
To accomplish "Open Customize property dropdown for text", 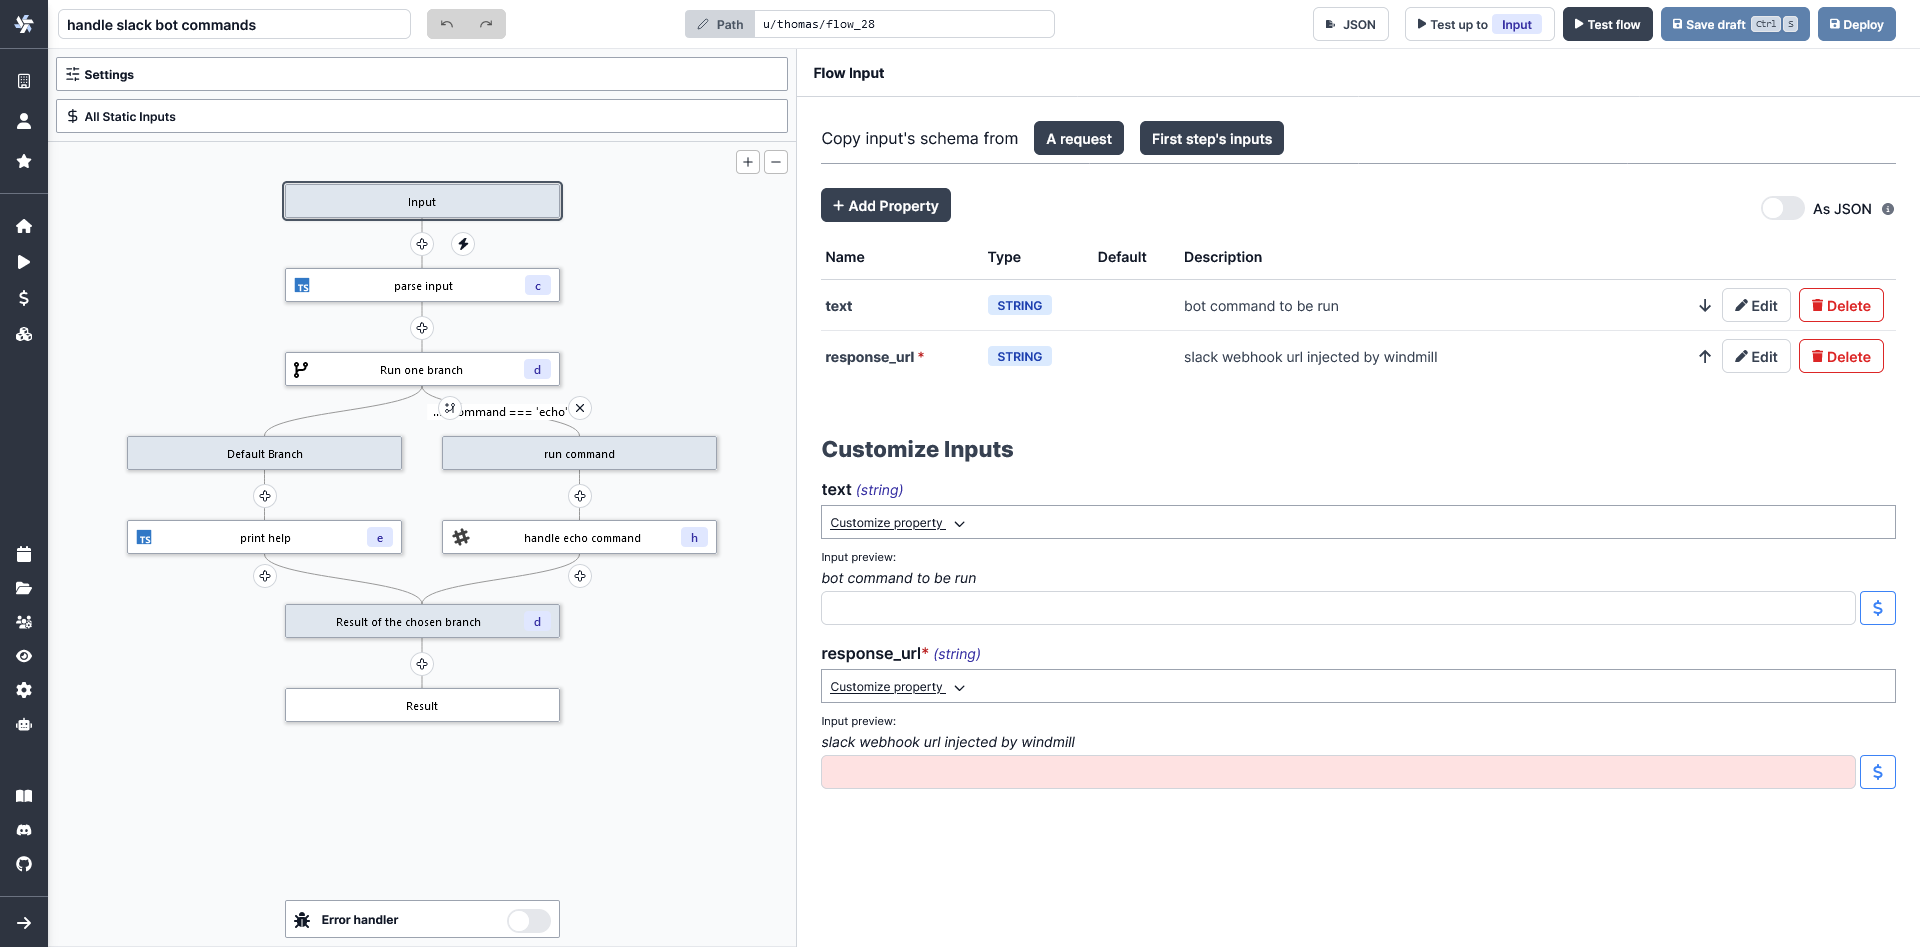I will [896, 522].
